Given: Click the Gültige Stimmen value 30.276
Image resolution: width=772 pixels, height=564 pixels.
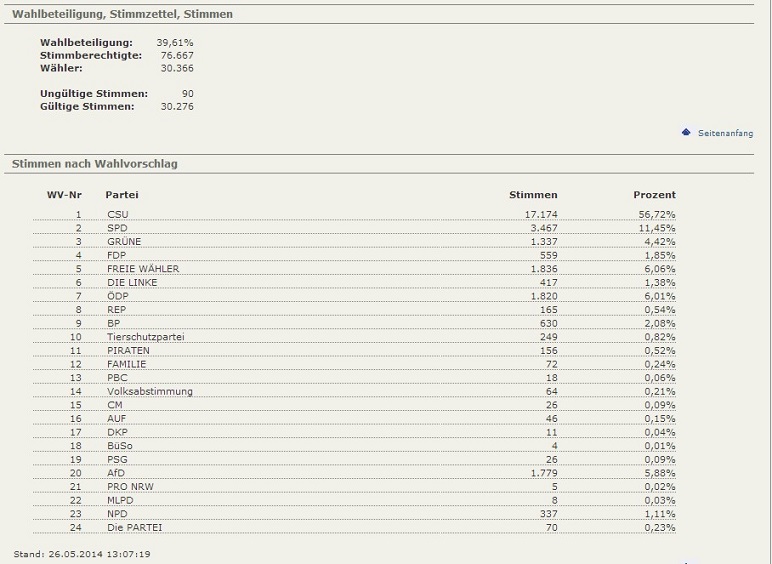Looking at the screenshot, I should coord(177,107).
